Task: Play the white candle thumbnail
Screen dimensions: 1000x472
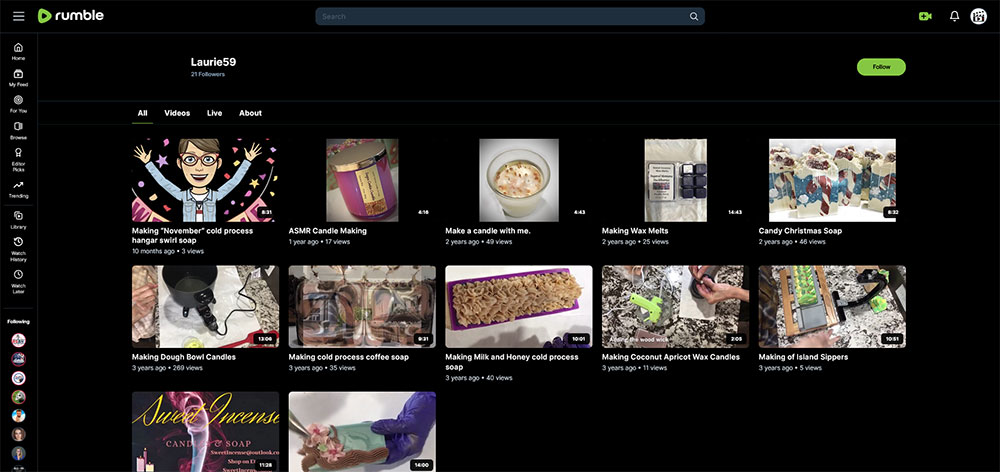Action: click(x=518, y=181)
